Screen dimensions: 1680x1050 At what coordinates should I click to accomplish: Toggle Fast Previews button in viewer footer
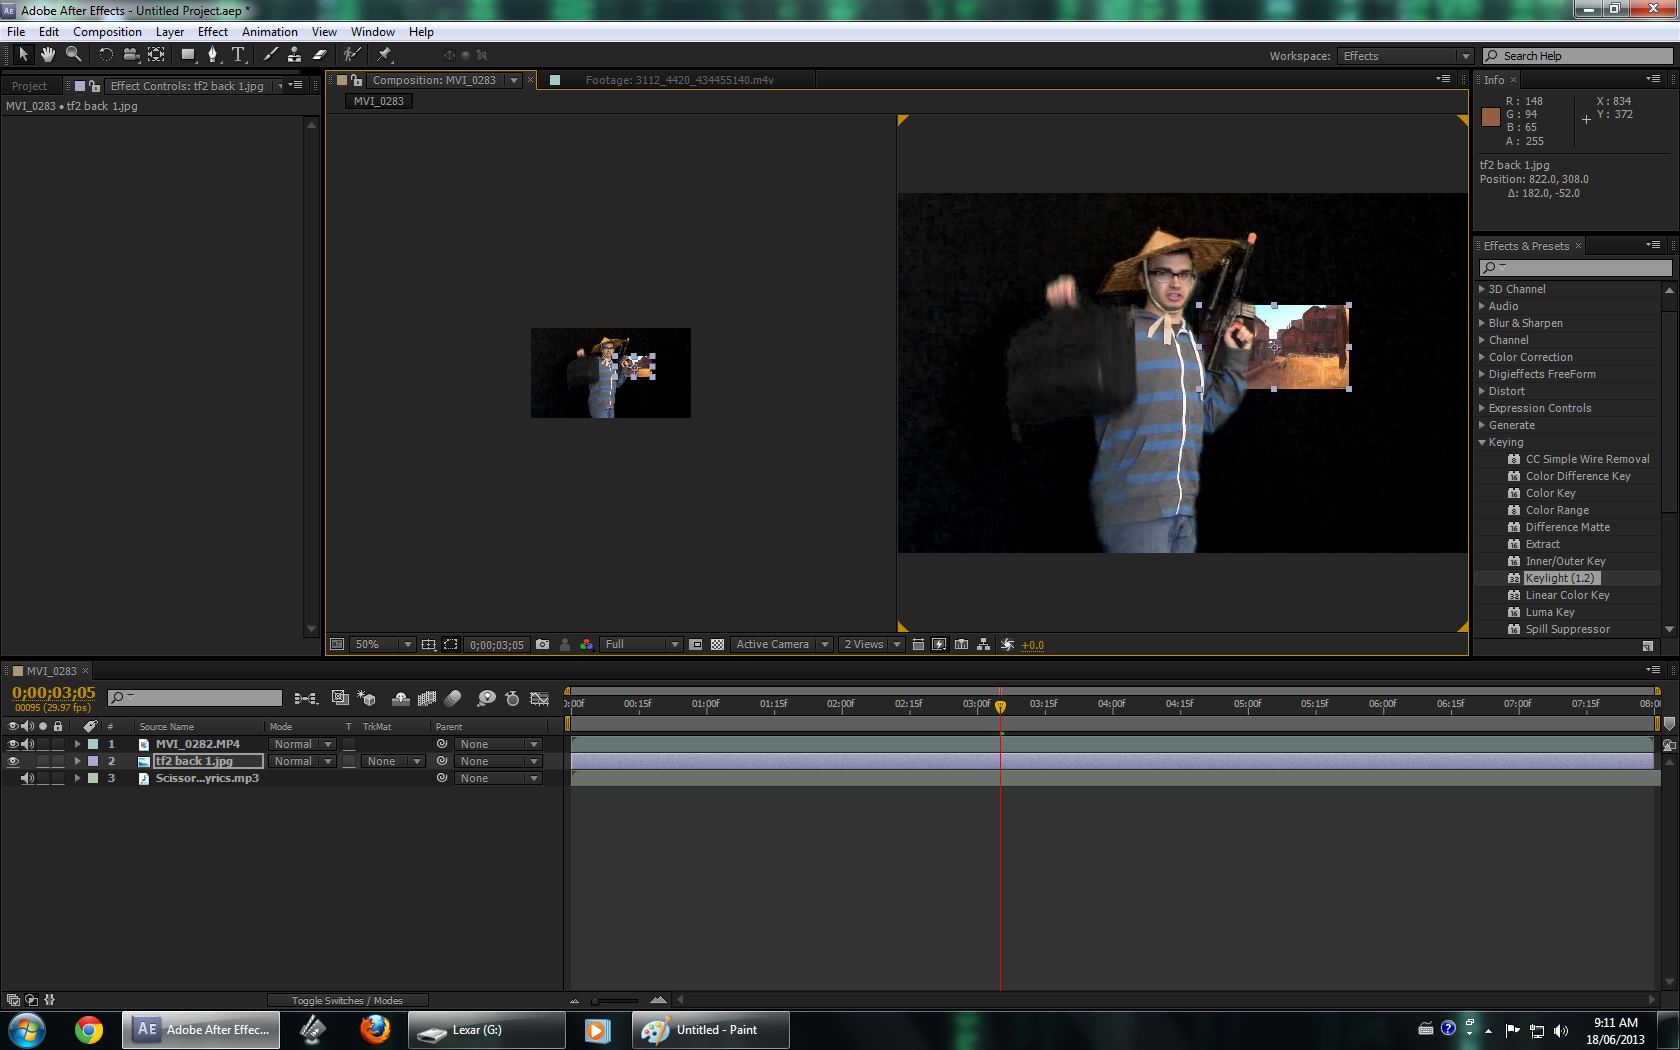tap(939, 645)
